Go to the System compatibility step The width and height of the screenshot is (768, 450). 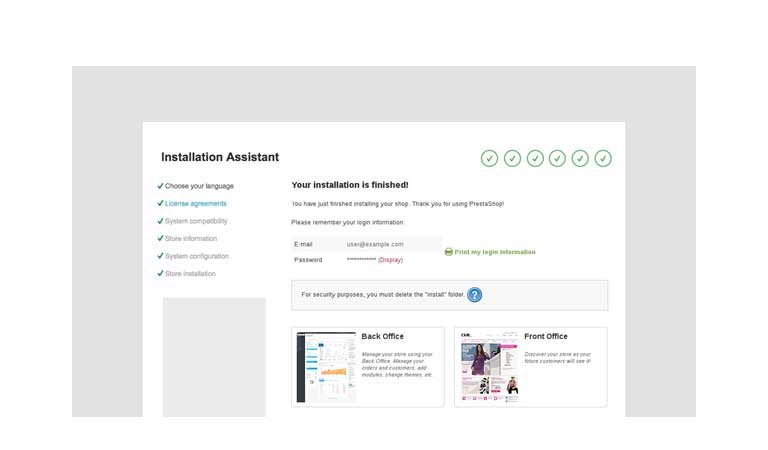pyautogui.click(x=196, y=221)
